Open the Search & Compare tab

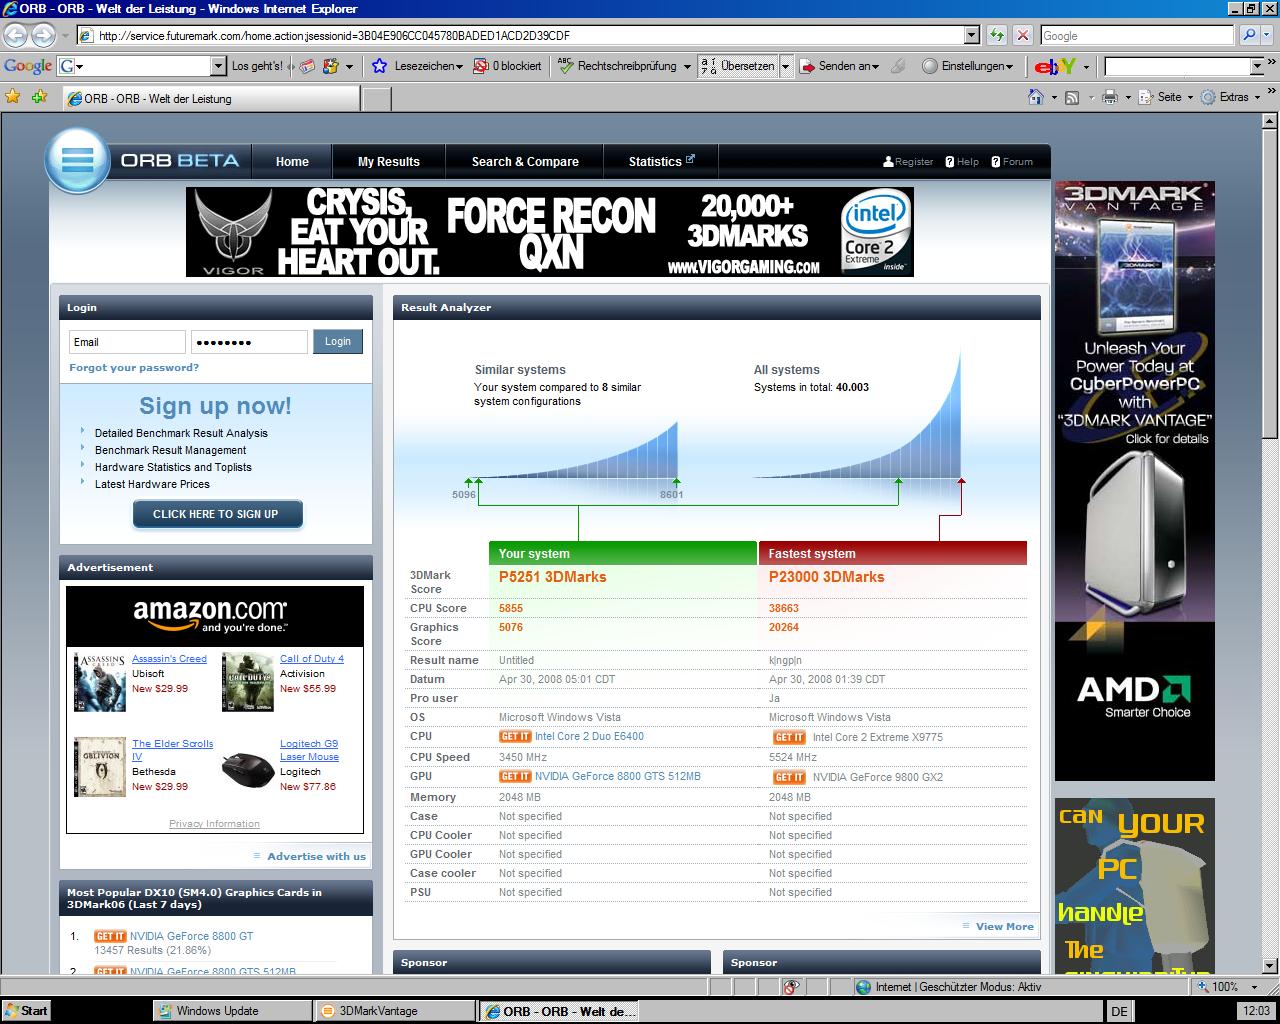[525, 161]
